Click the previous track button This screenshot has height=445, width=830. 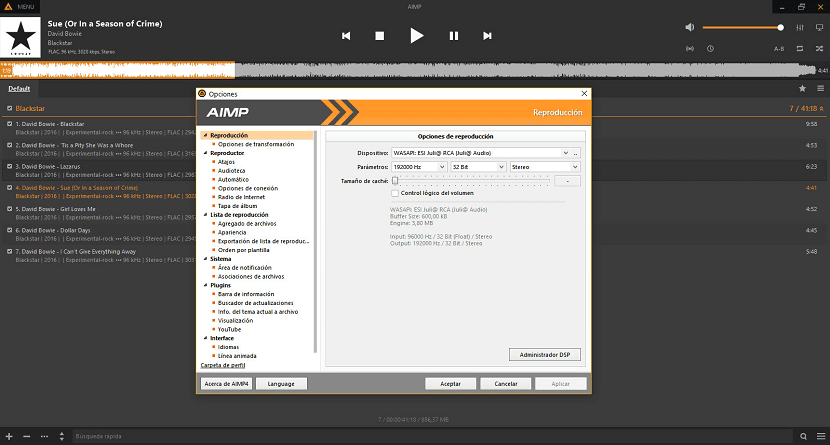pos(345,35)
